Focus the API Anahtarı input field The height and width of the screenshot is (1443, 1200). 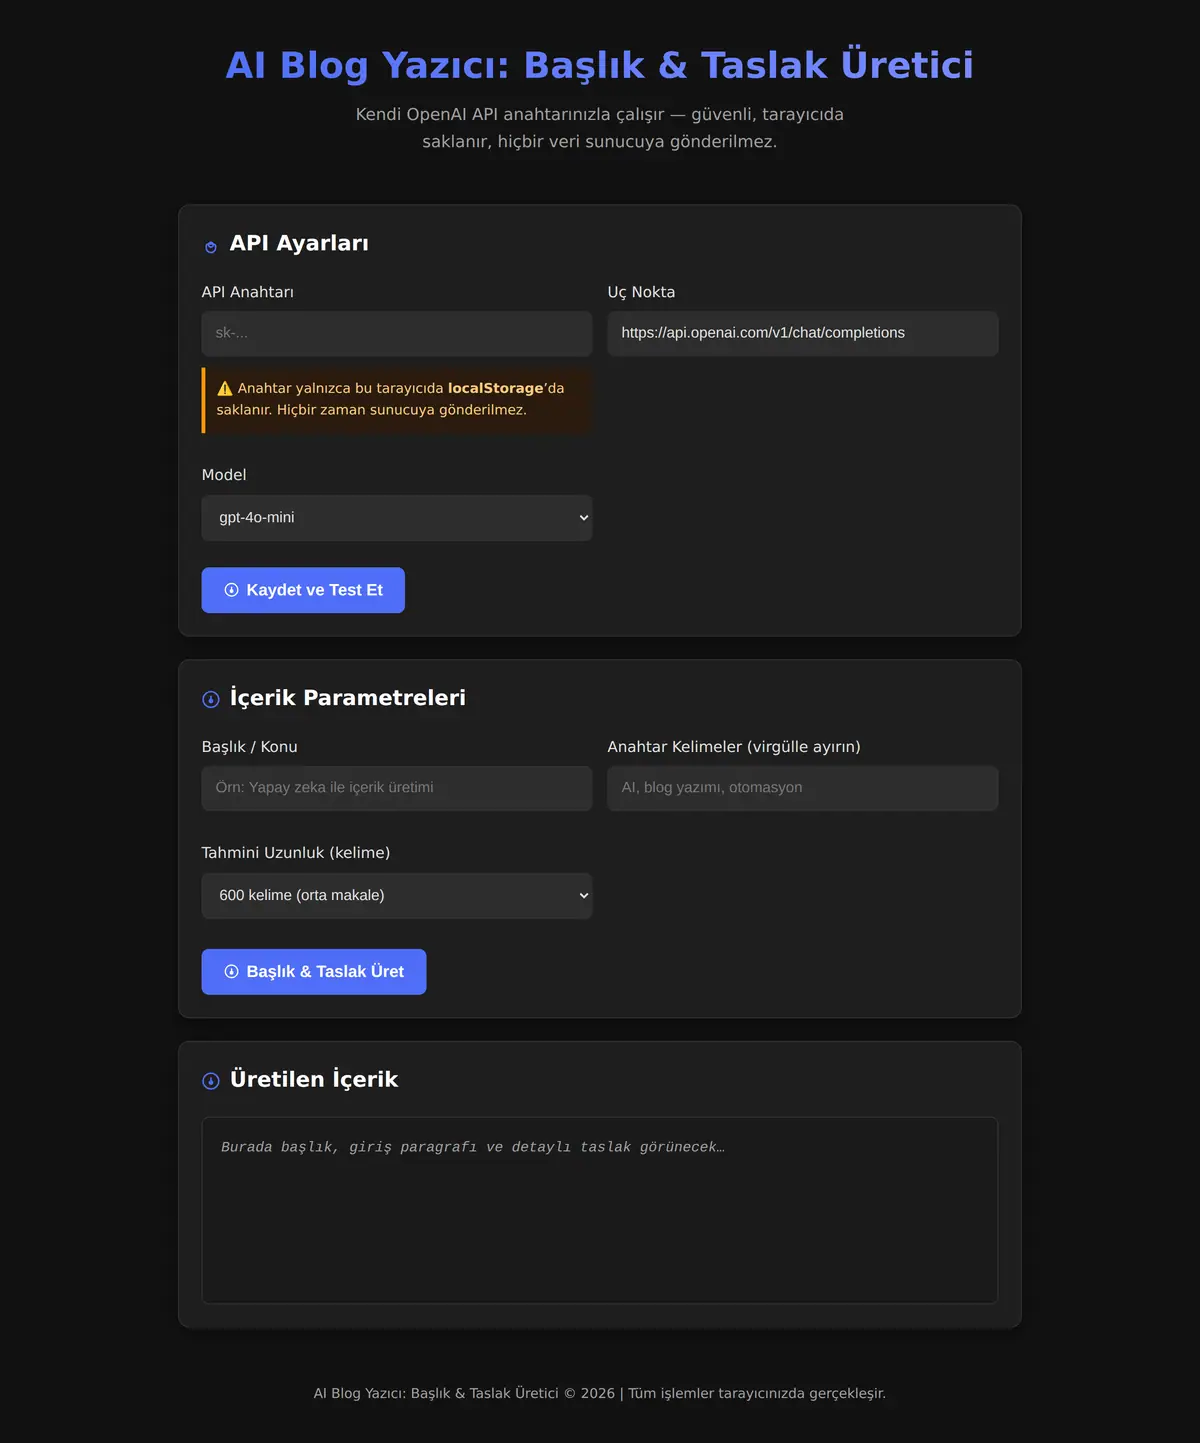397,333
